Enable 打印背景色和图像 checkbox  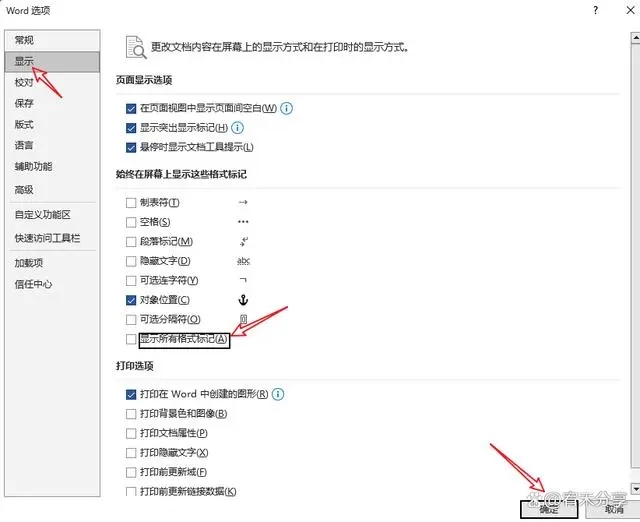click(x=131, y=414)
